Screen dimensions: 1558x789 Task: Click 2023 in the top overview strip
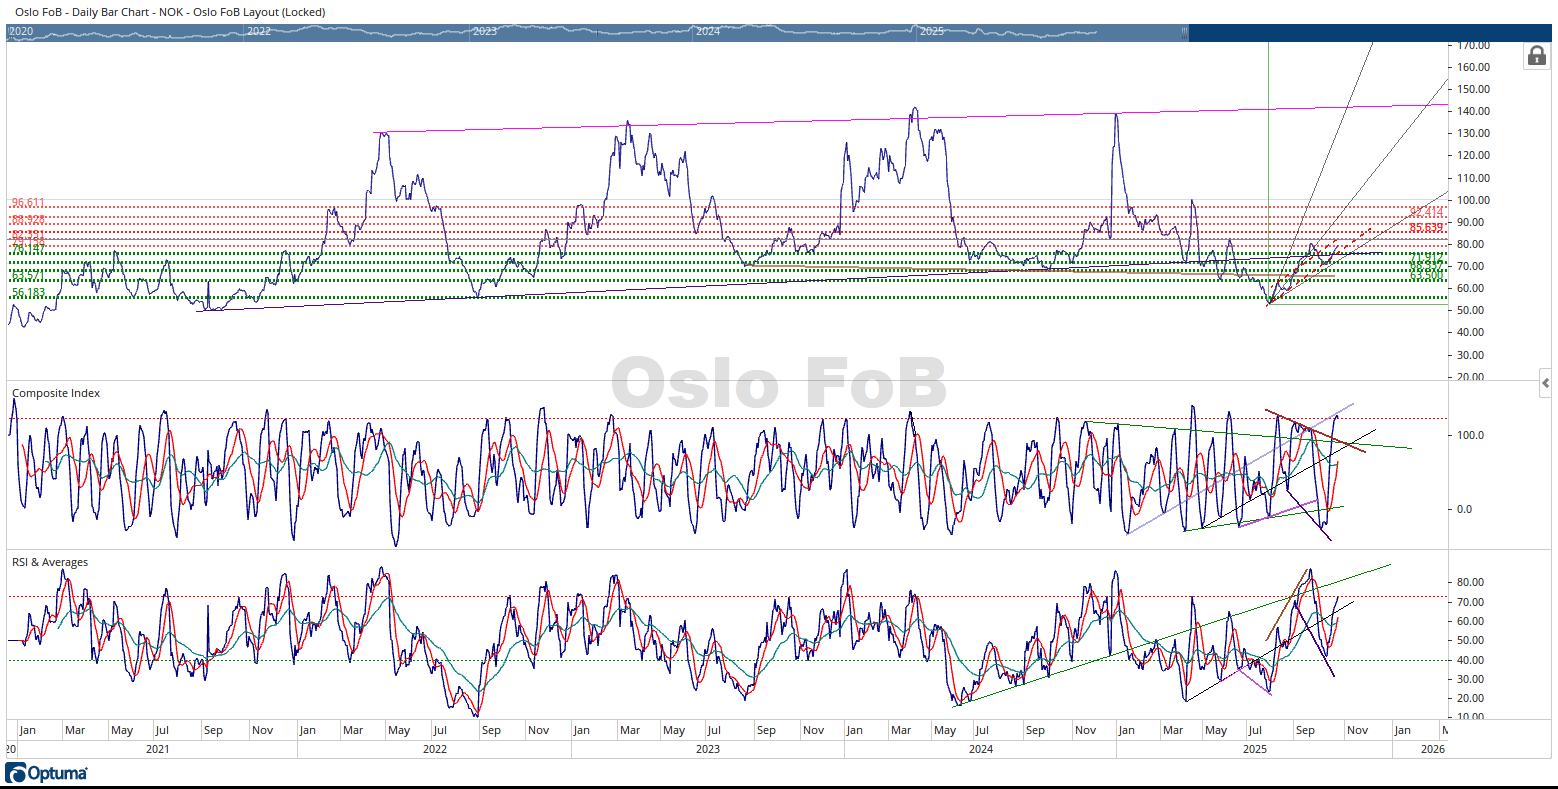tap(485, 32)
